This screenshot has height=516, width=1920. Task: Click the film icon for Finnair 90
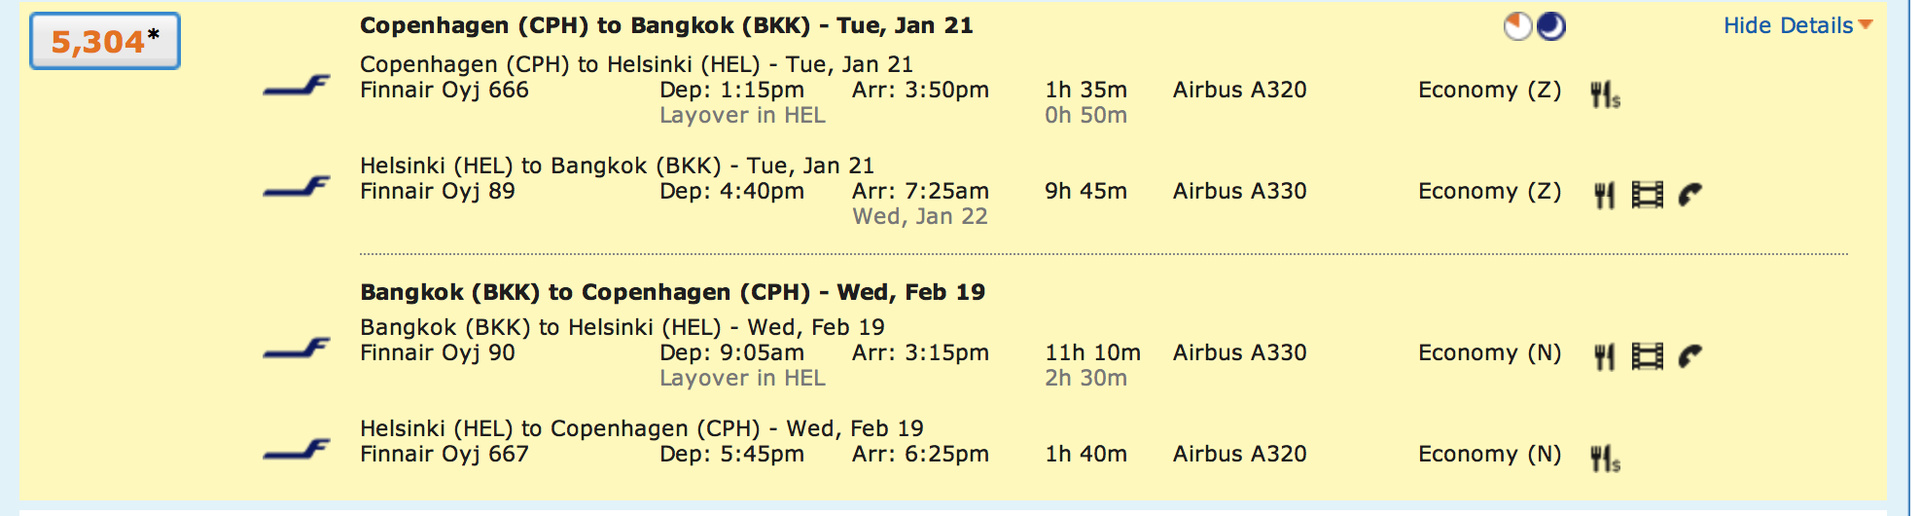pyautogui.click(x=1647, y=356)
